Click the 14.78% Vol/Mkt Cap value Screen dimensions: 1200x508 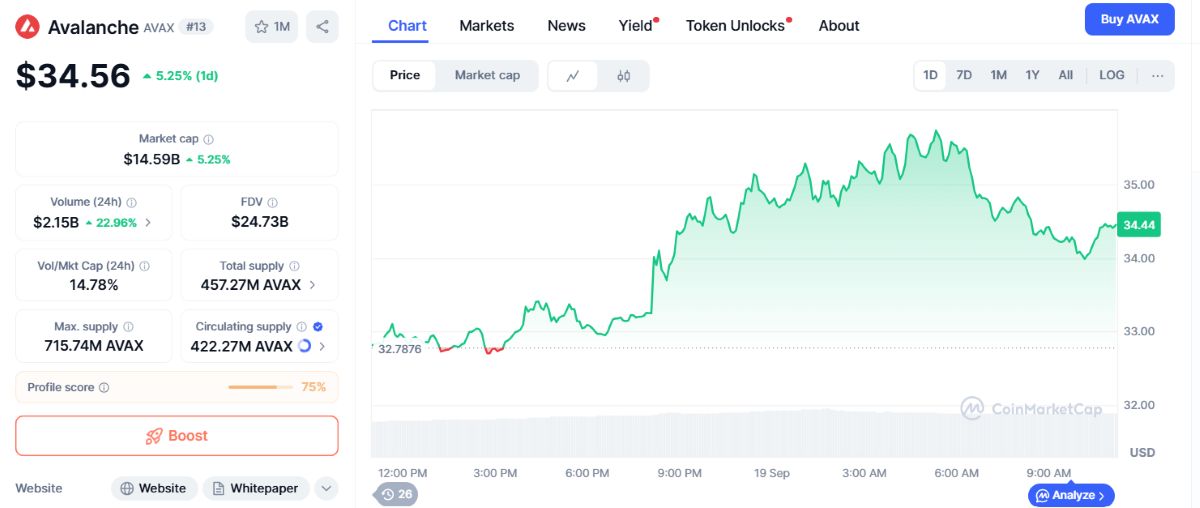click(x=94, y=285)
